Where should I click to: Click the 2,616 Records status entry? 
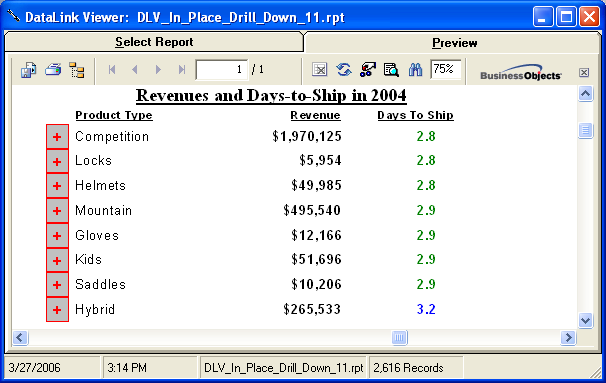408,368
